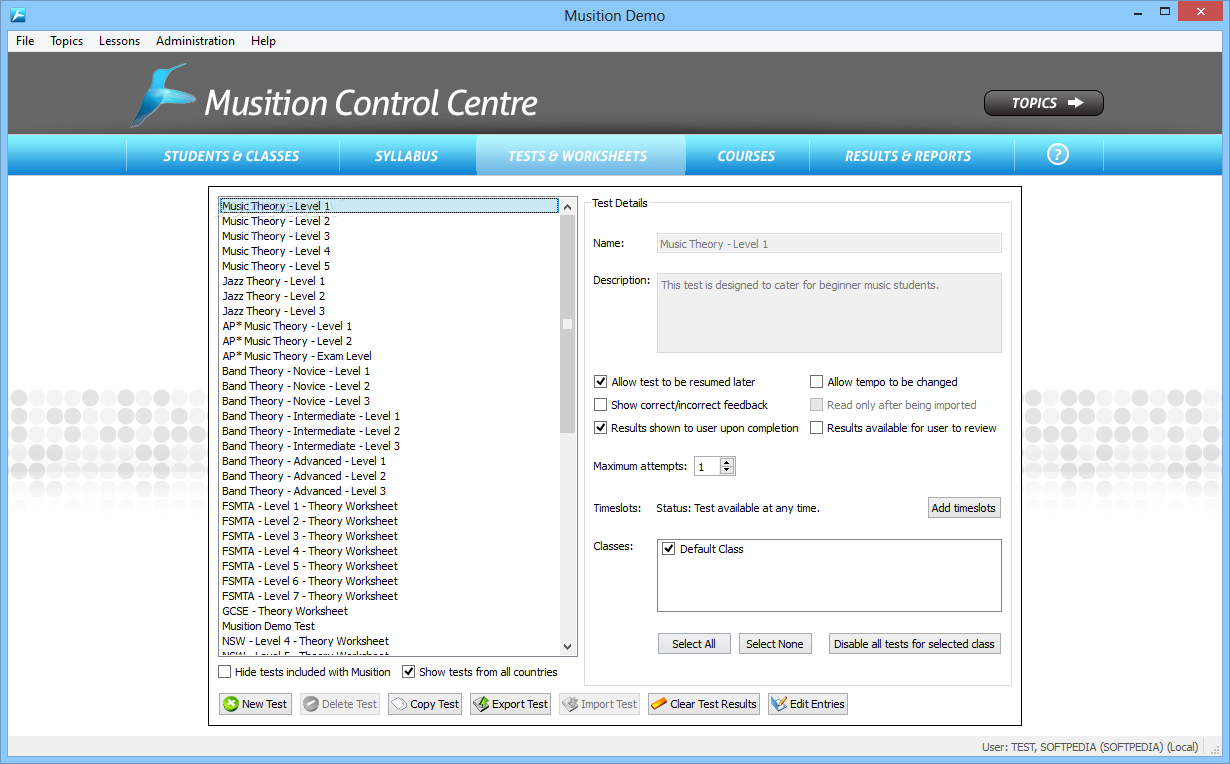
Task: Select Band Theory - Intermediate - Level 3
Action: pos(389,446)
